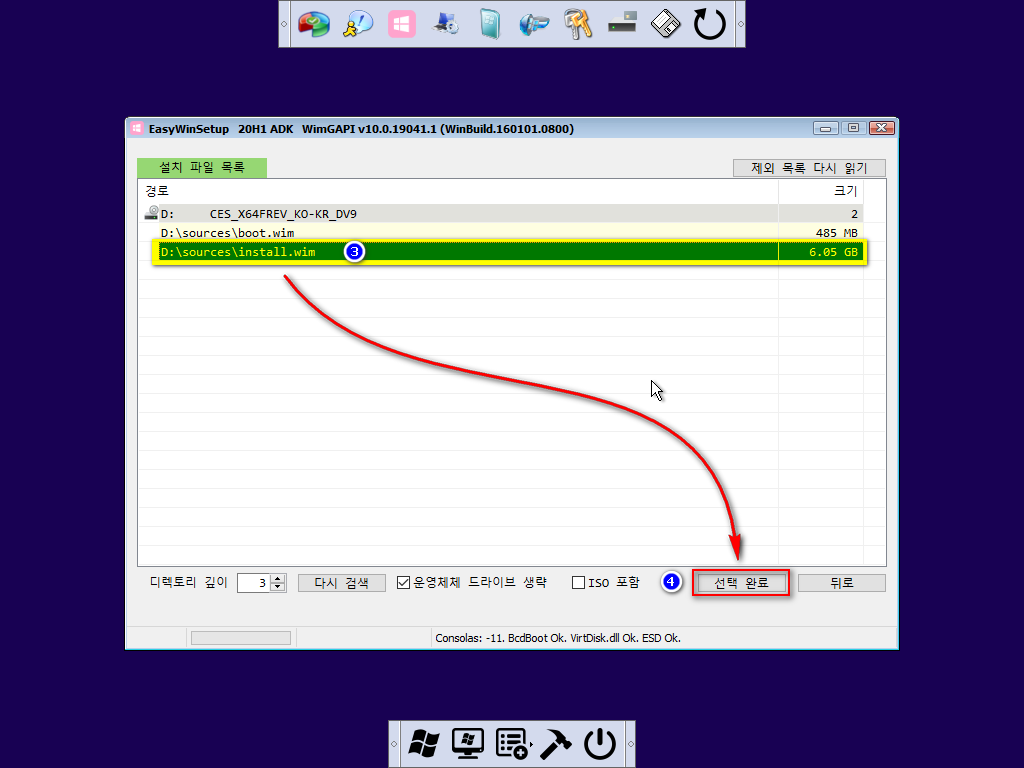Go back with '뒤로' button
This screenshot has width=1024, height=768.
[x=842, y=583]
